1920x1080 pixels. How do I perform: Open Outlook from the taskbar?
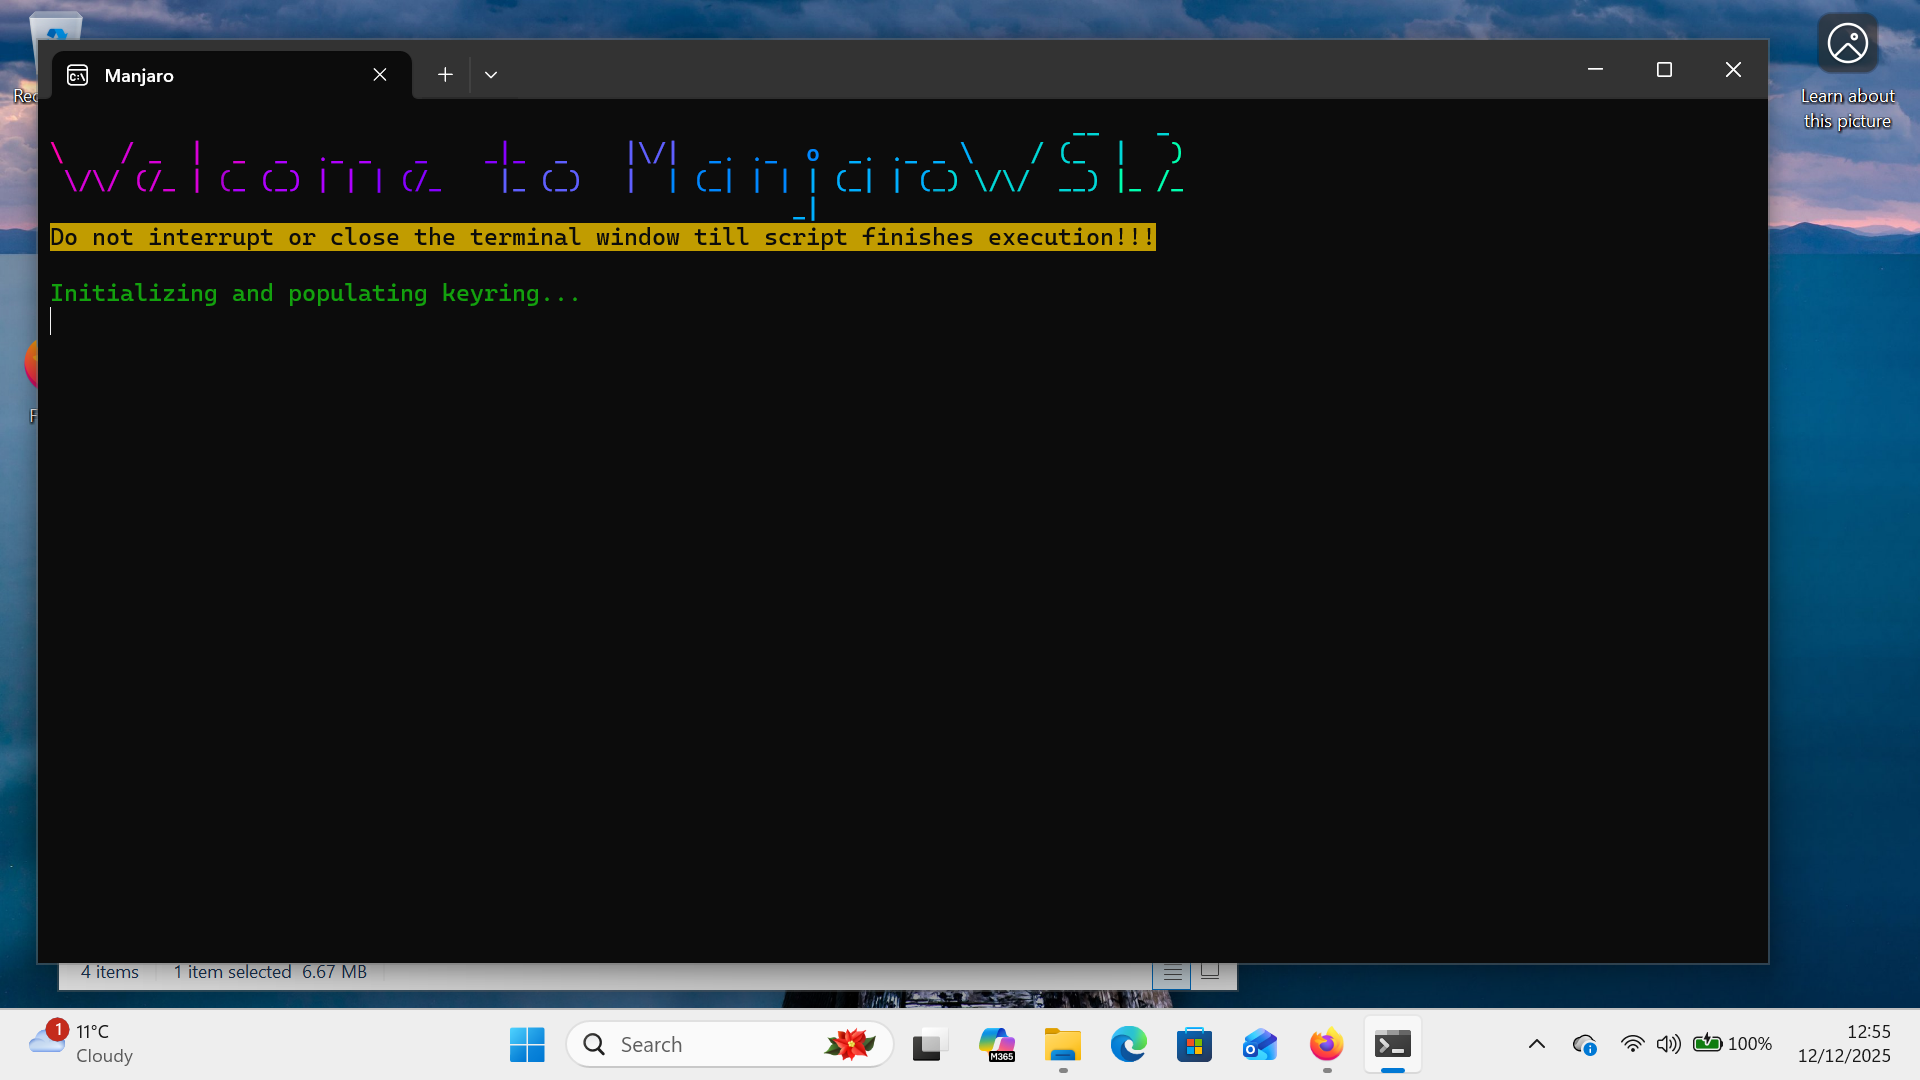[x=1259, y=1044]
